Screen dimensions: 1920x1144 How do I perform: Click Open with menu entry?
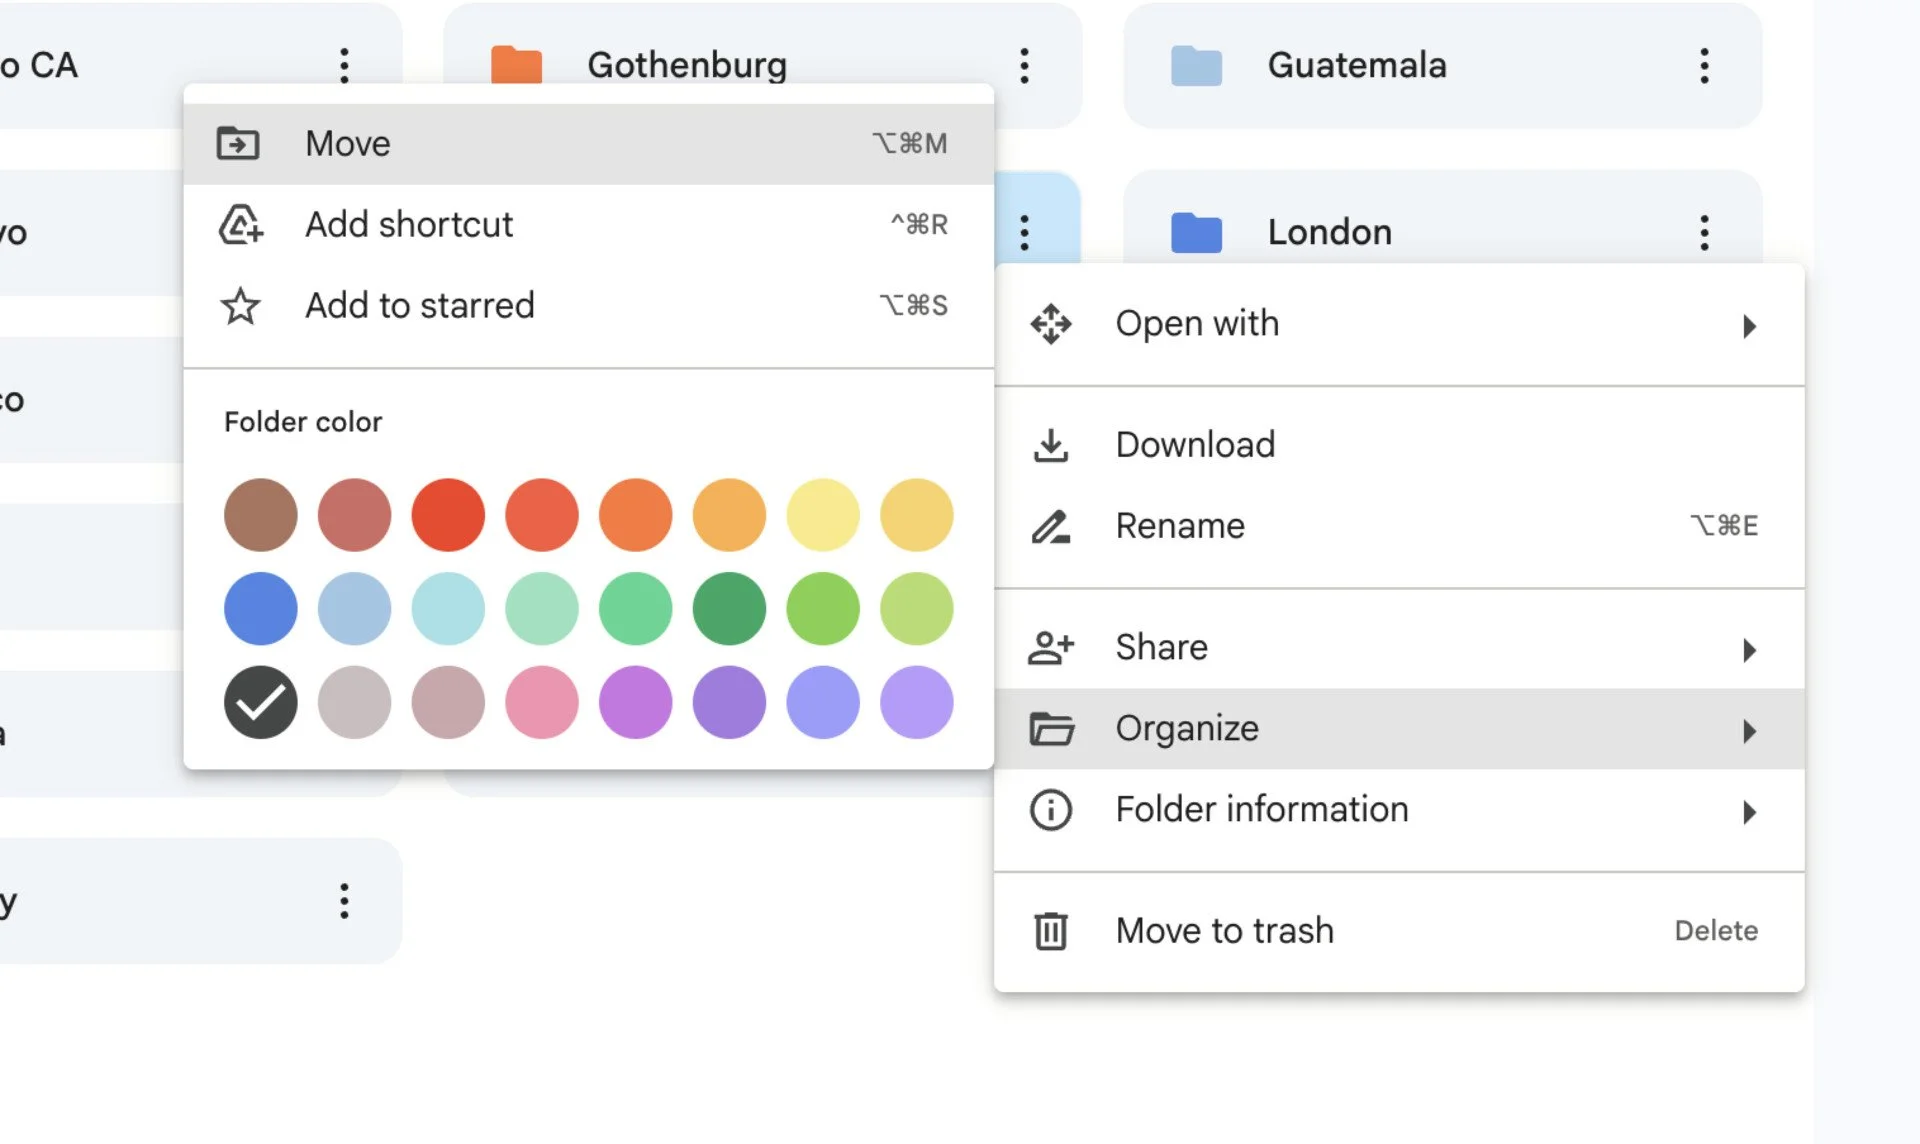(1400, 324)
